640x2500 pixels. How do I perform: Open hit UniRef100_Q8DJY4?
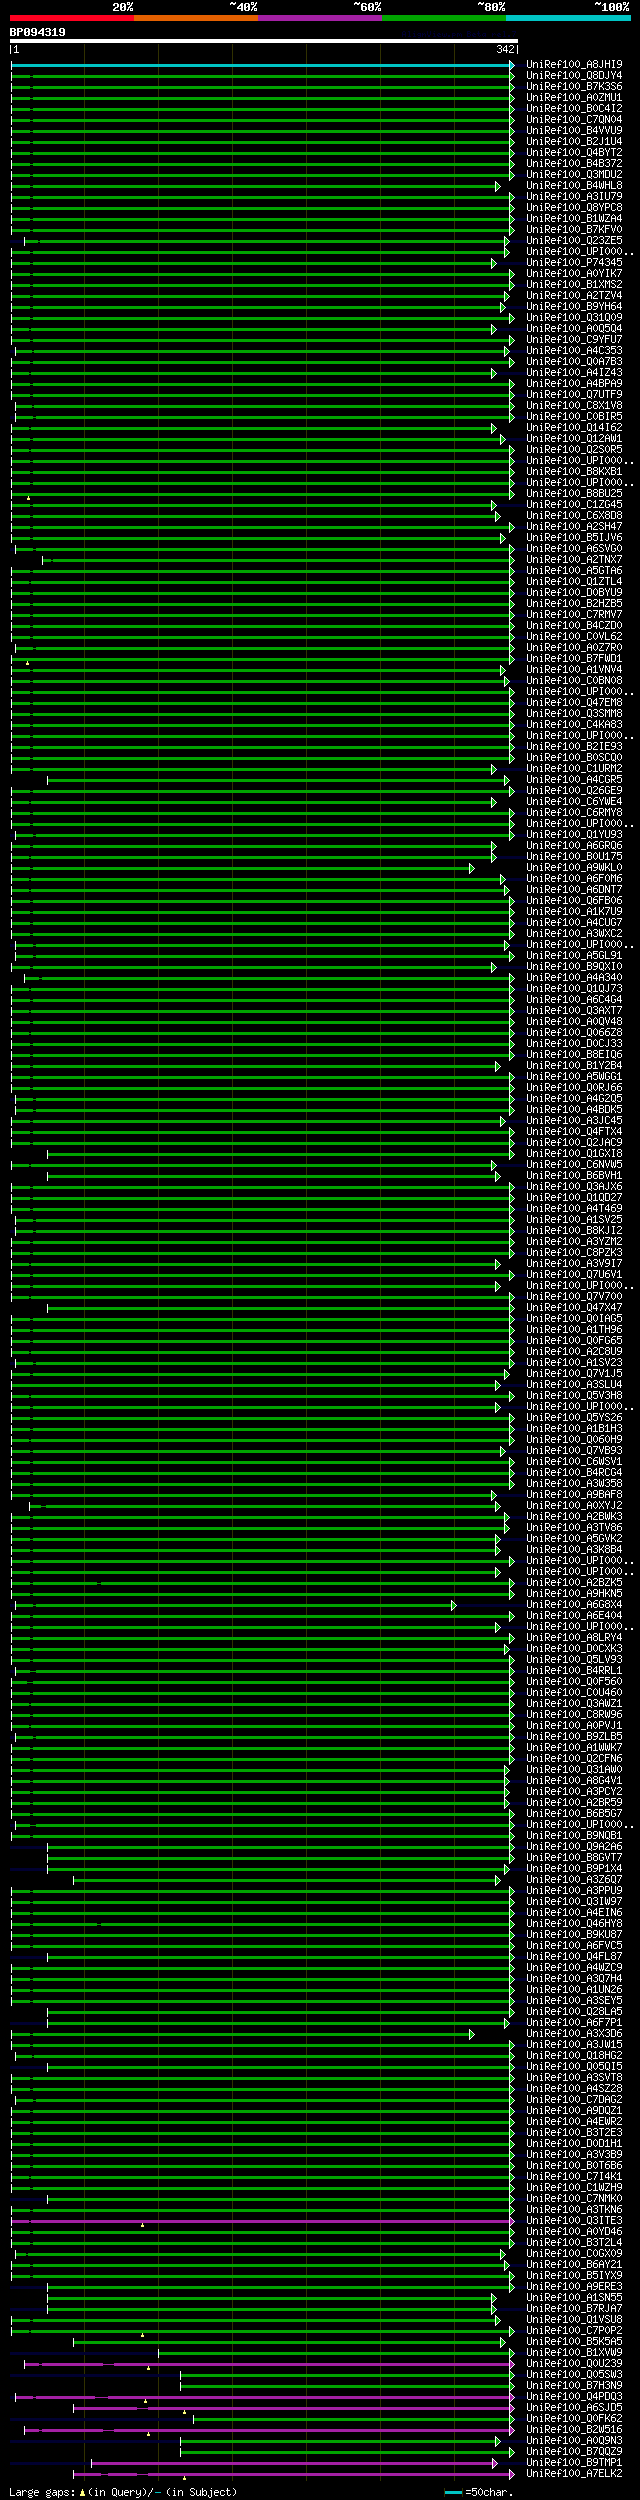click(x=574, y=76)
